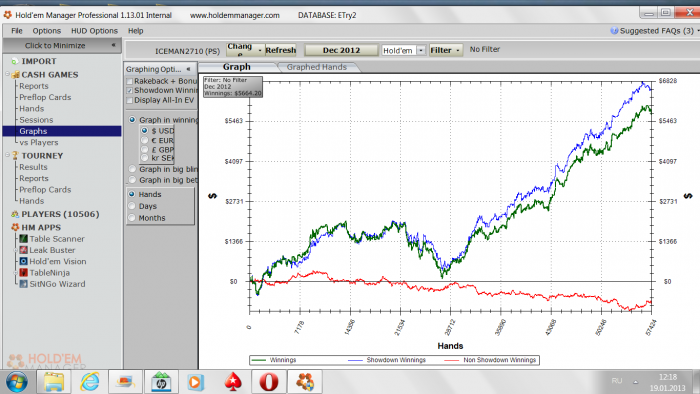Screen dimensions: 700x394
Task: Open the SitNGo Wizard icon
Action: 24,284
